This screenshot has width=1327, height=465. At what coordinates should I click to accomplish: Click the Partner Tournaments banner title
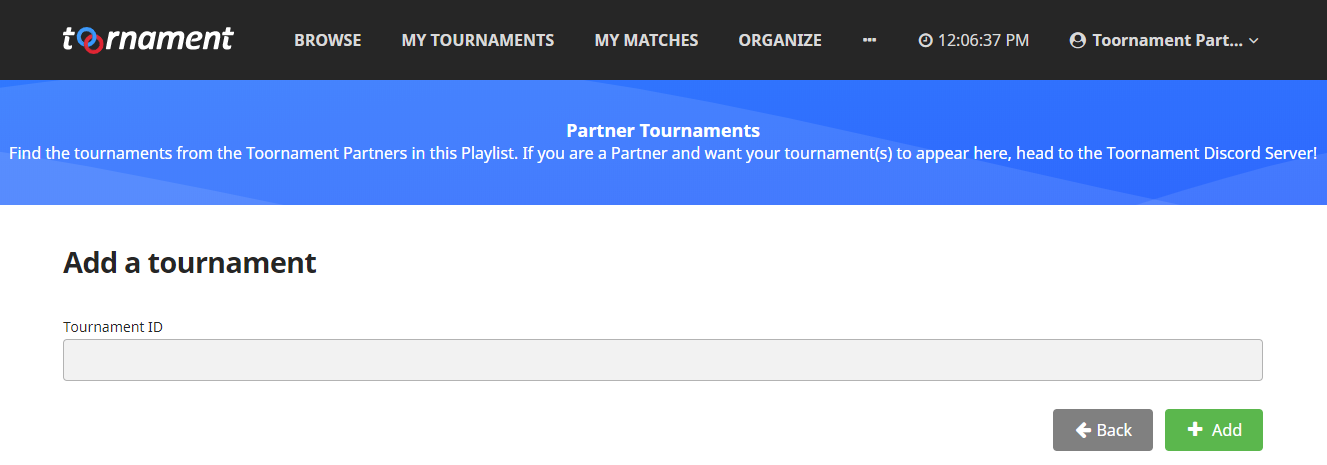[663, 131]
